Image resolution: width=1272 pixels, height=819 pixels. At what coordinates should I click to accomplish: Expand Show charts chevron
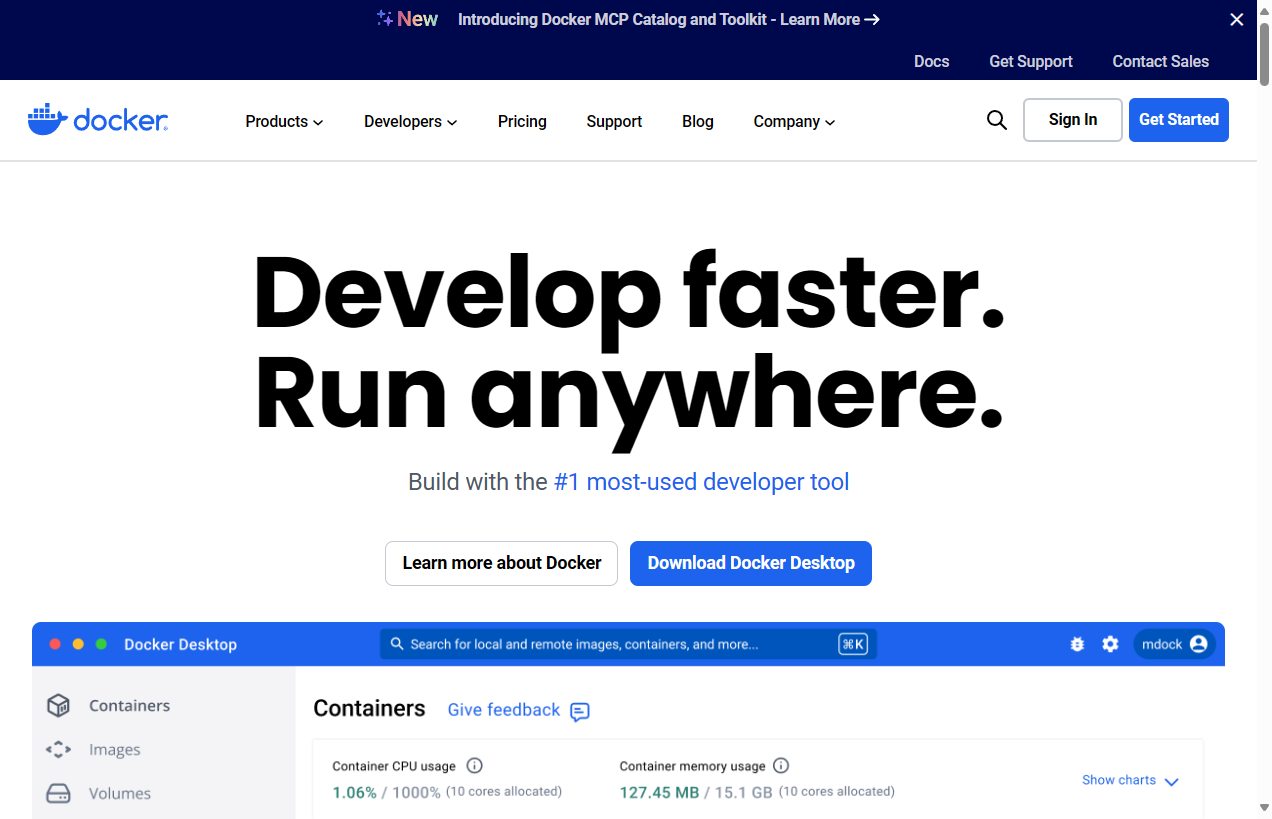[1172, 781]
